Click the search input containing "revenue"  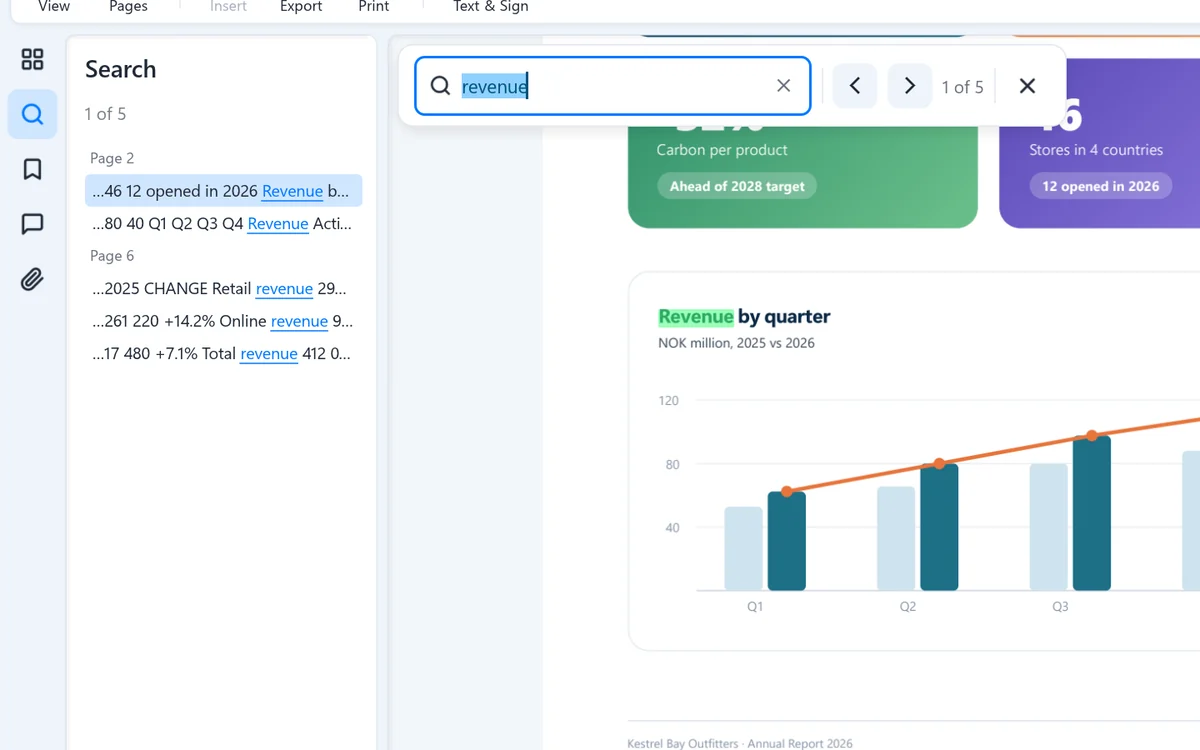tap(612, 86)
